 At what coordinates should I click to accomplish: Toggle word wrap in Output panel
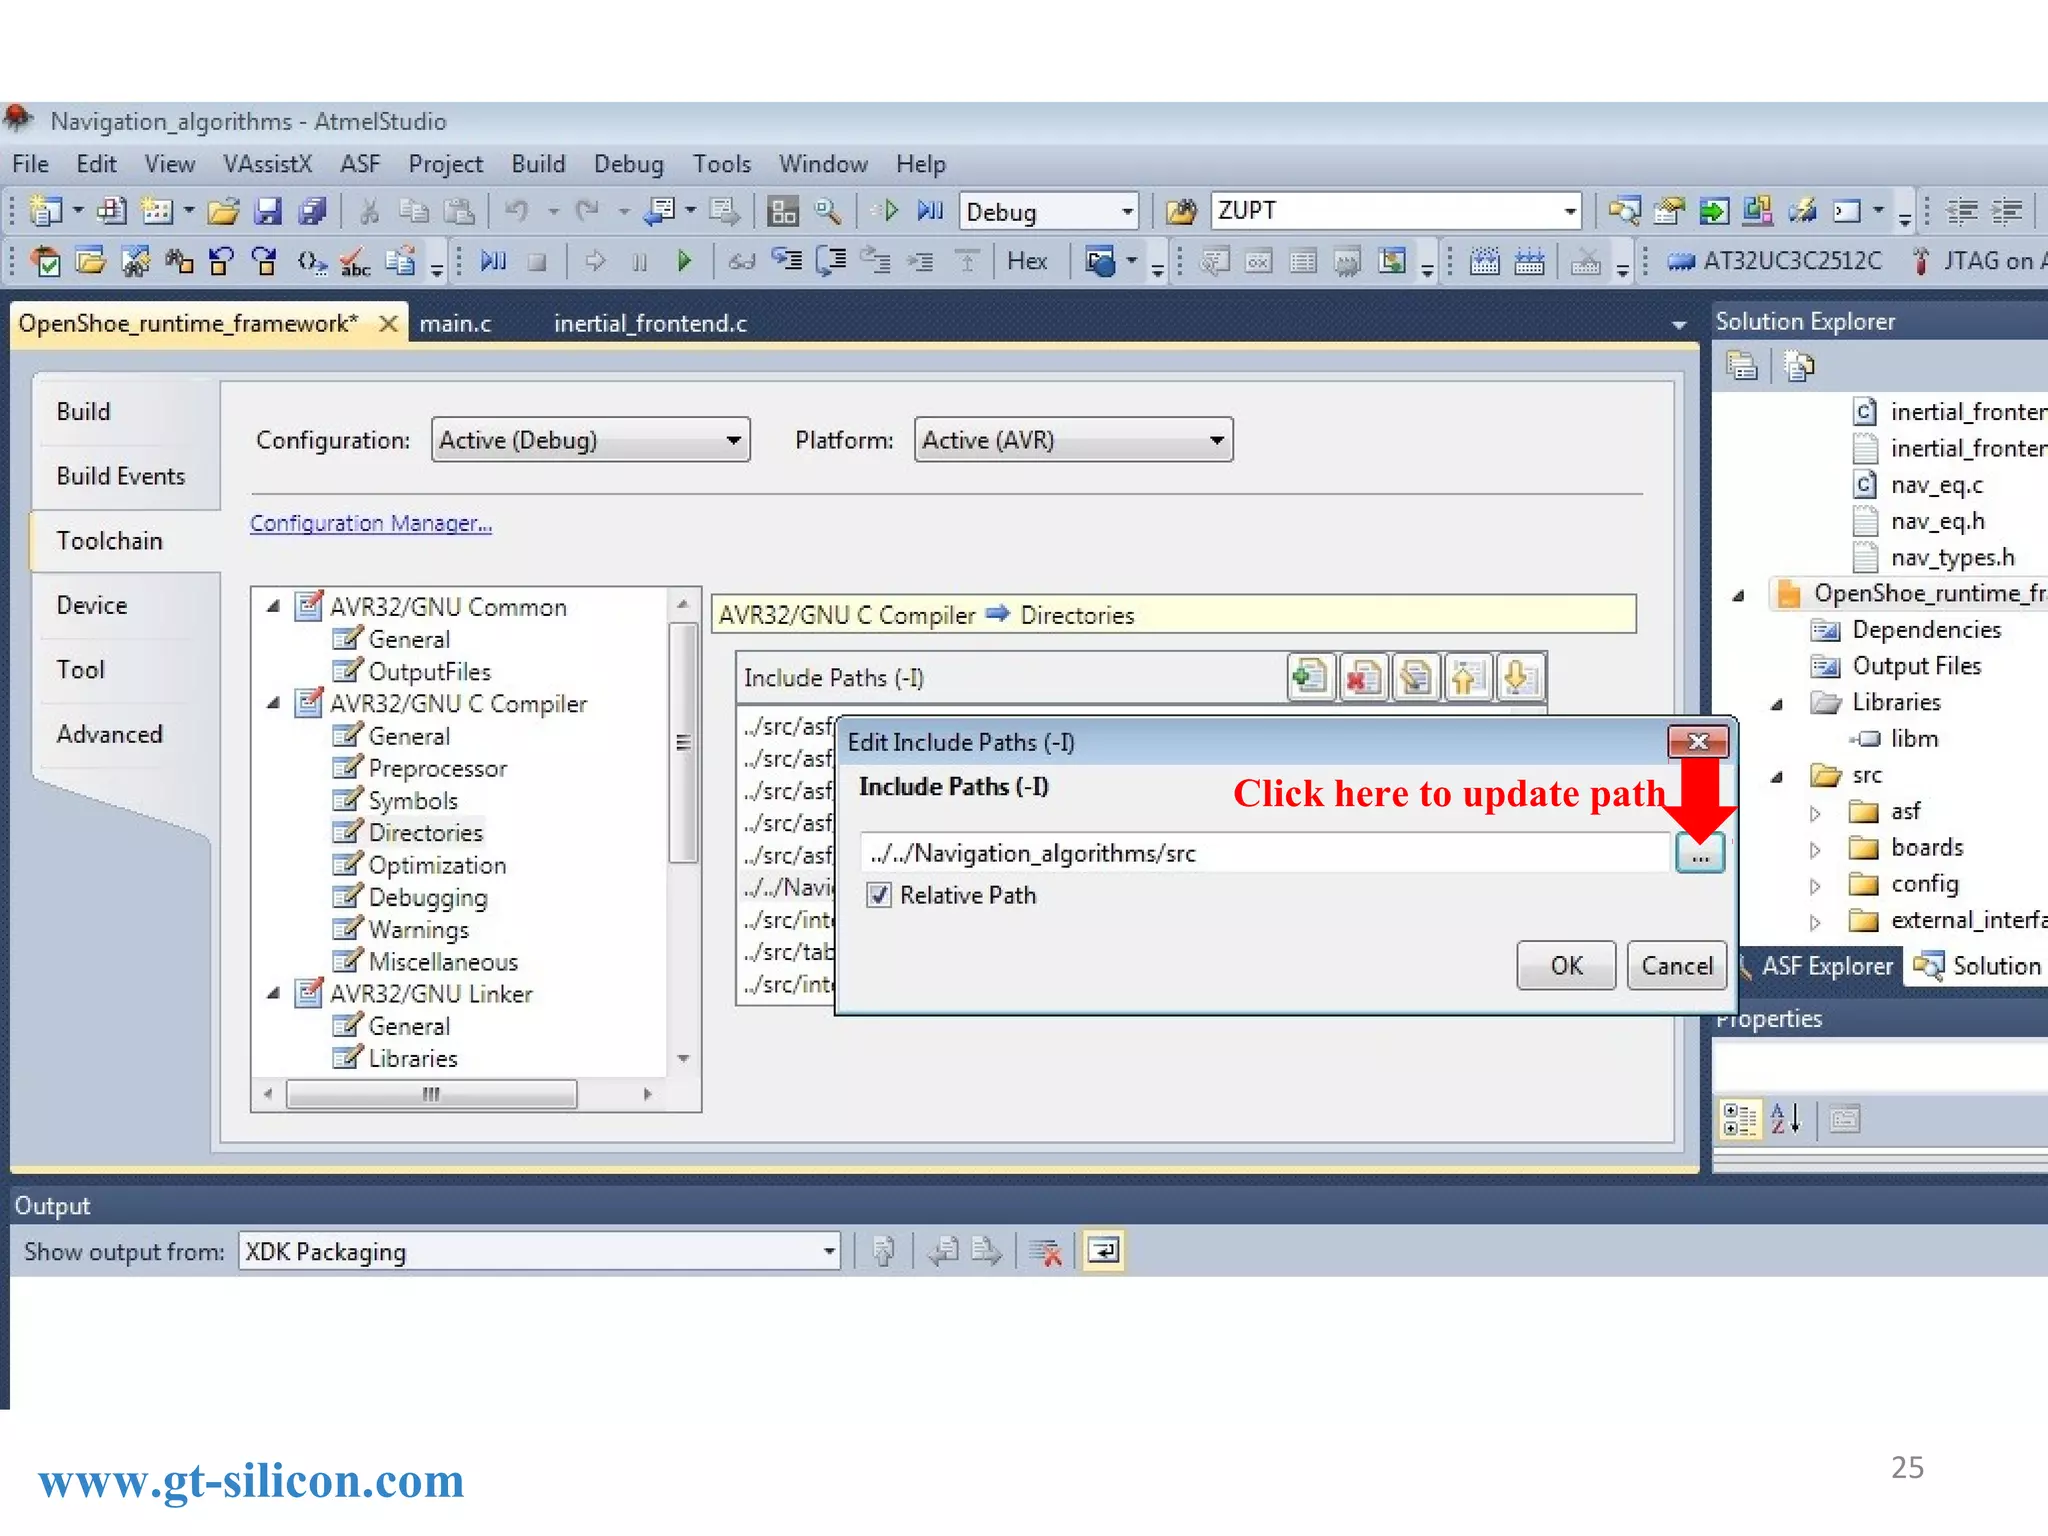pyautogui.click(x=1104, y=1251)
